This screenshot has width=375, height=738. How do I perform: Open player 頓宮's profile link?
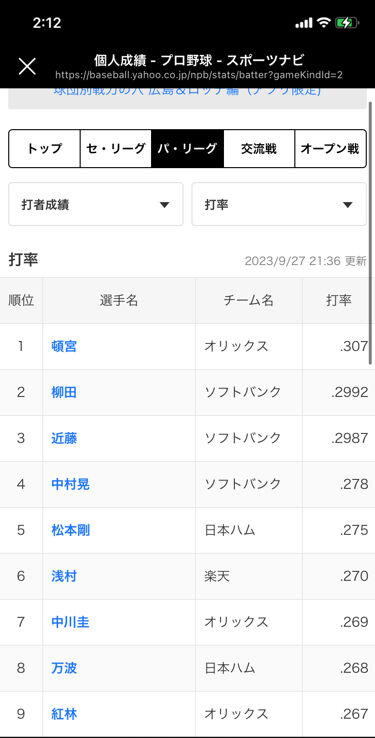point(64,346)
